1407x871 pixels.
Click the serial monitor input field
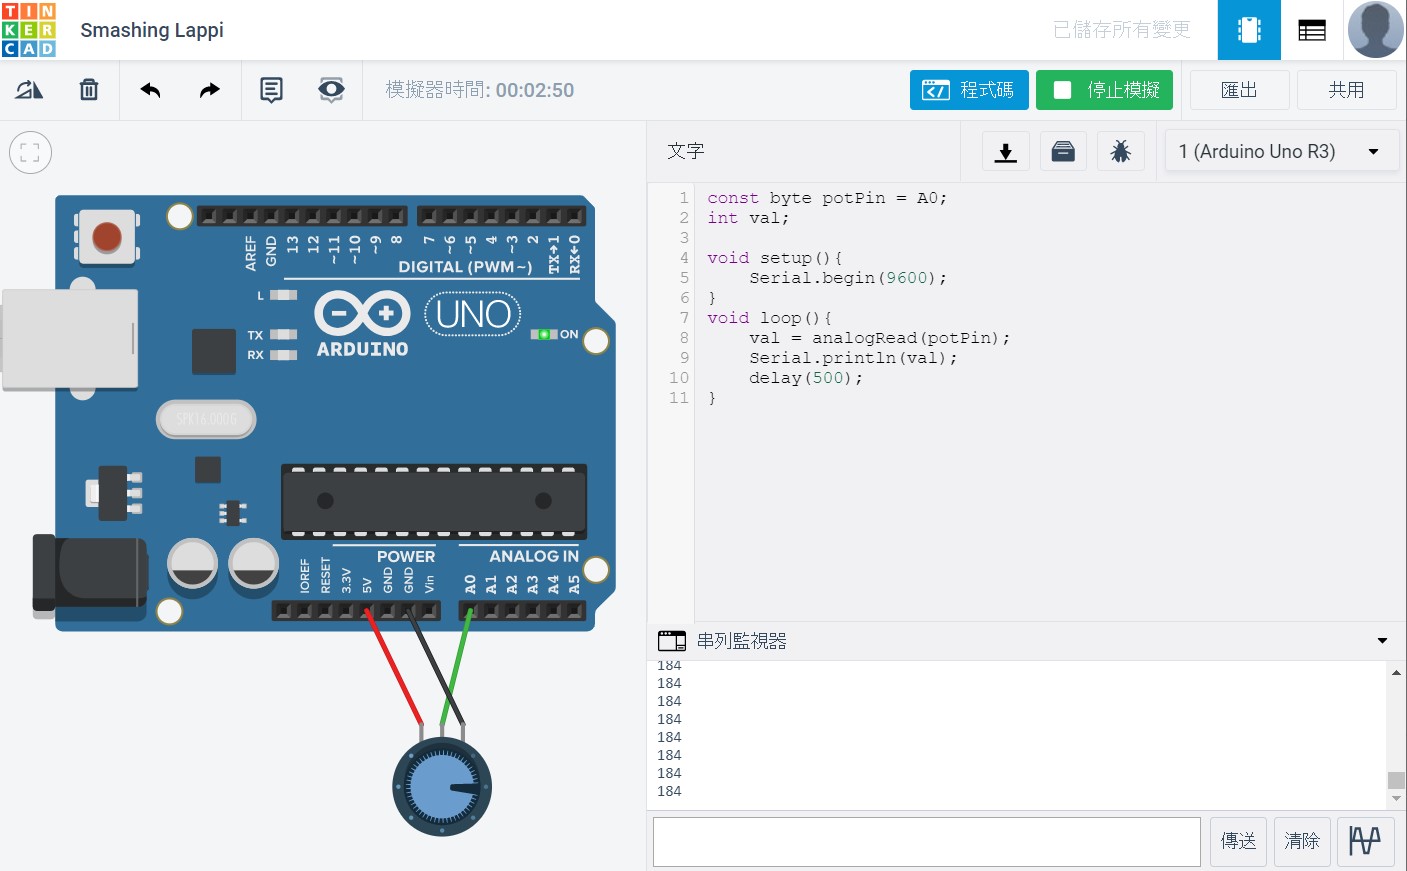pos(927,841)
